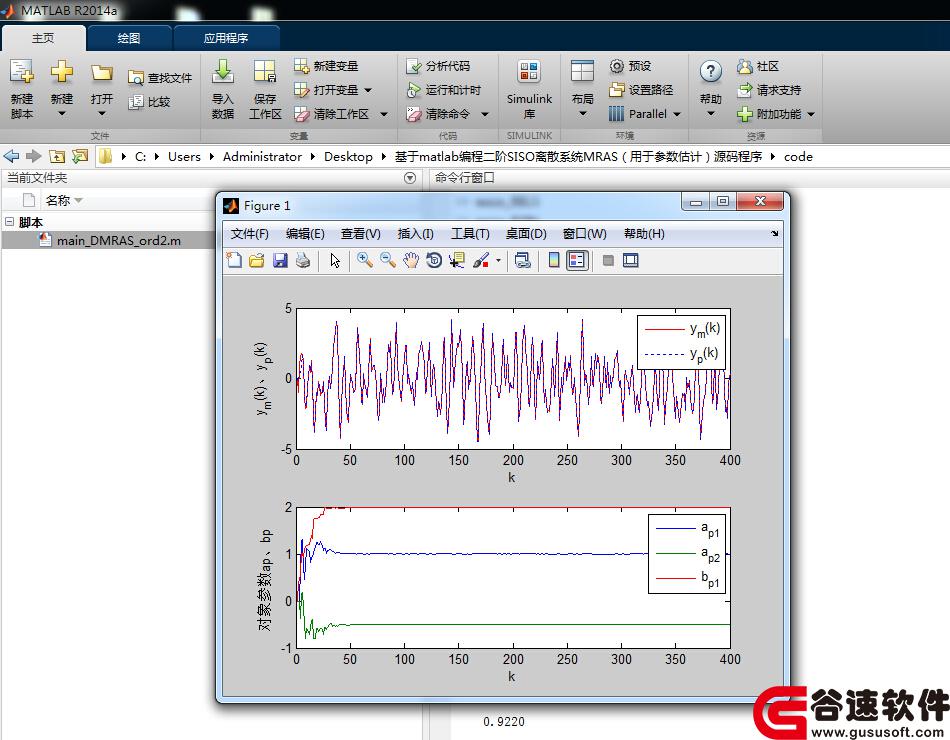Click Set Path (设置路径)
The image size is (950, 740).
point(641,90)
